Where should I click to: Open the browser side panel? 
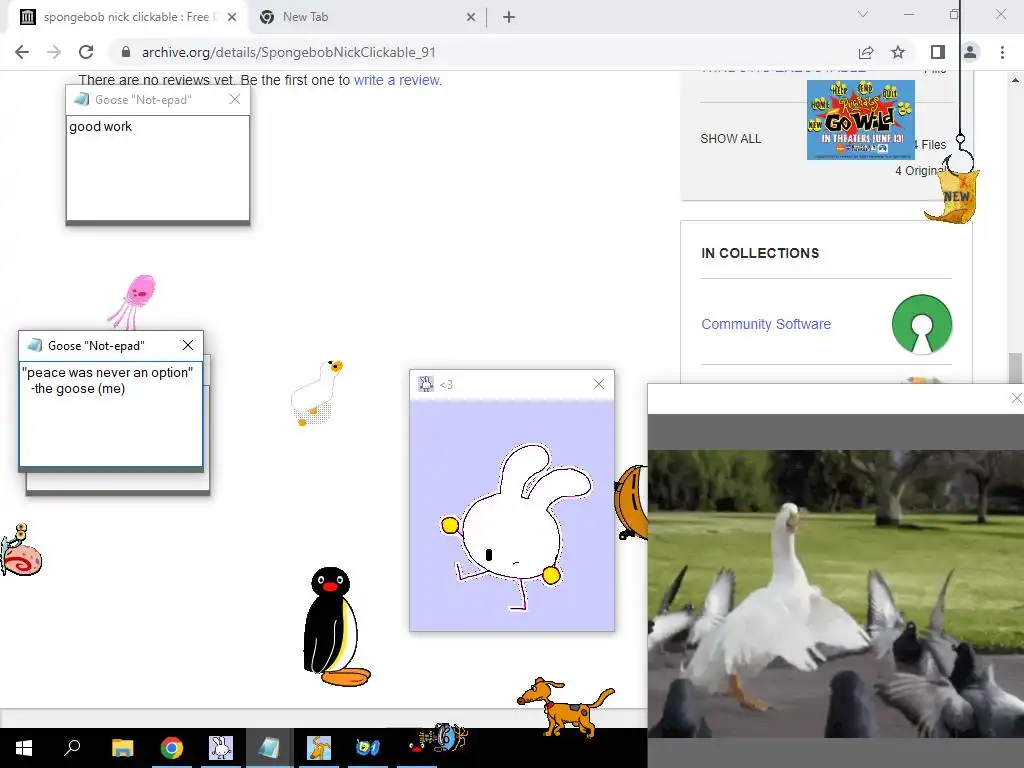point(938,52)
